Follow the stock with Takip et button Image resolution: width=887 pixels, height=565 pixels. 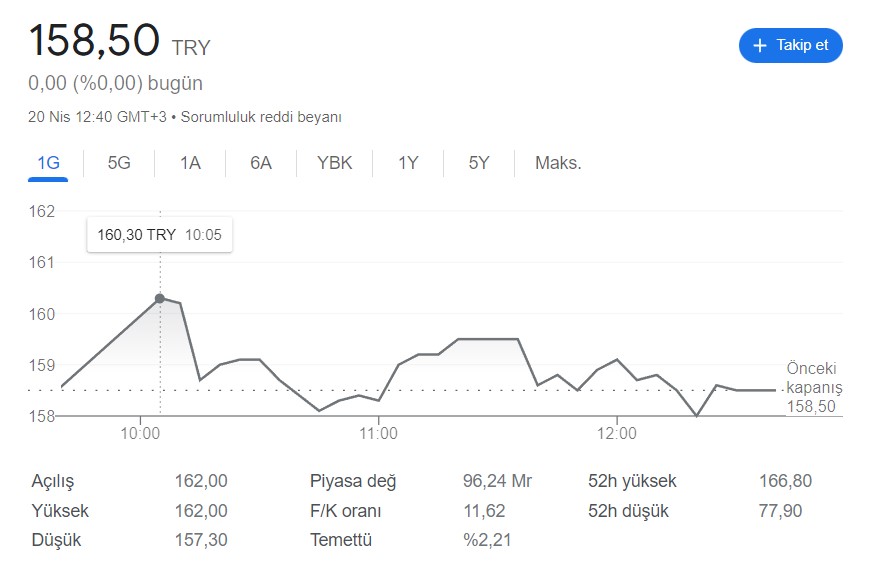click(x=791, y=46)
